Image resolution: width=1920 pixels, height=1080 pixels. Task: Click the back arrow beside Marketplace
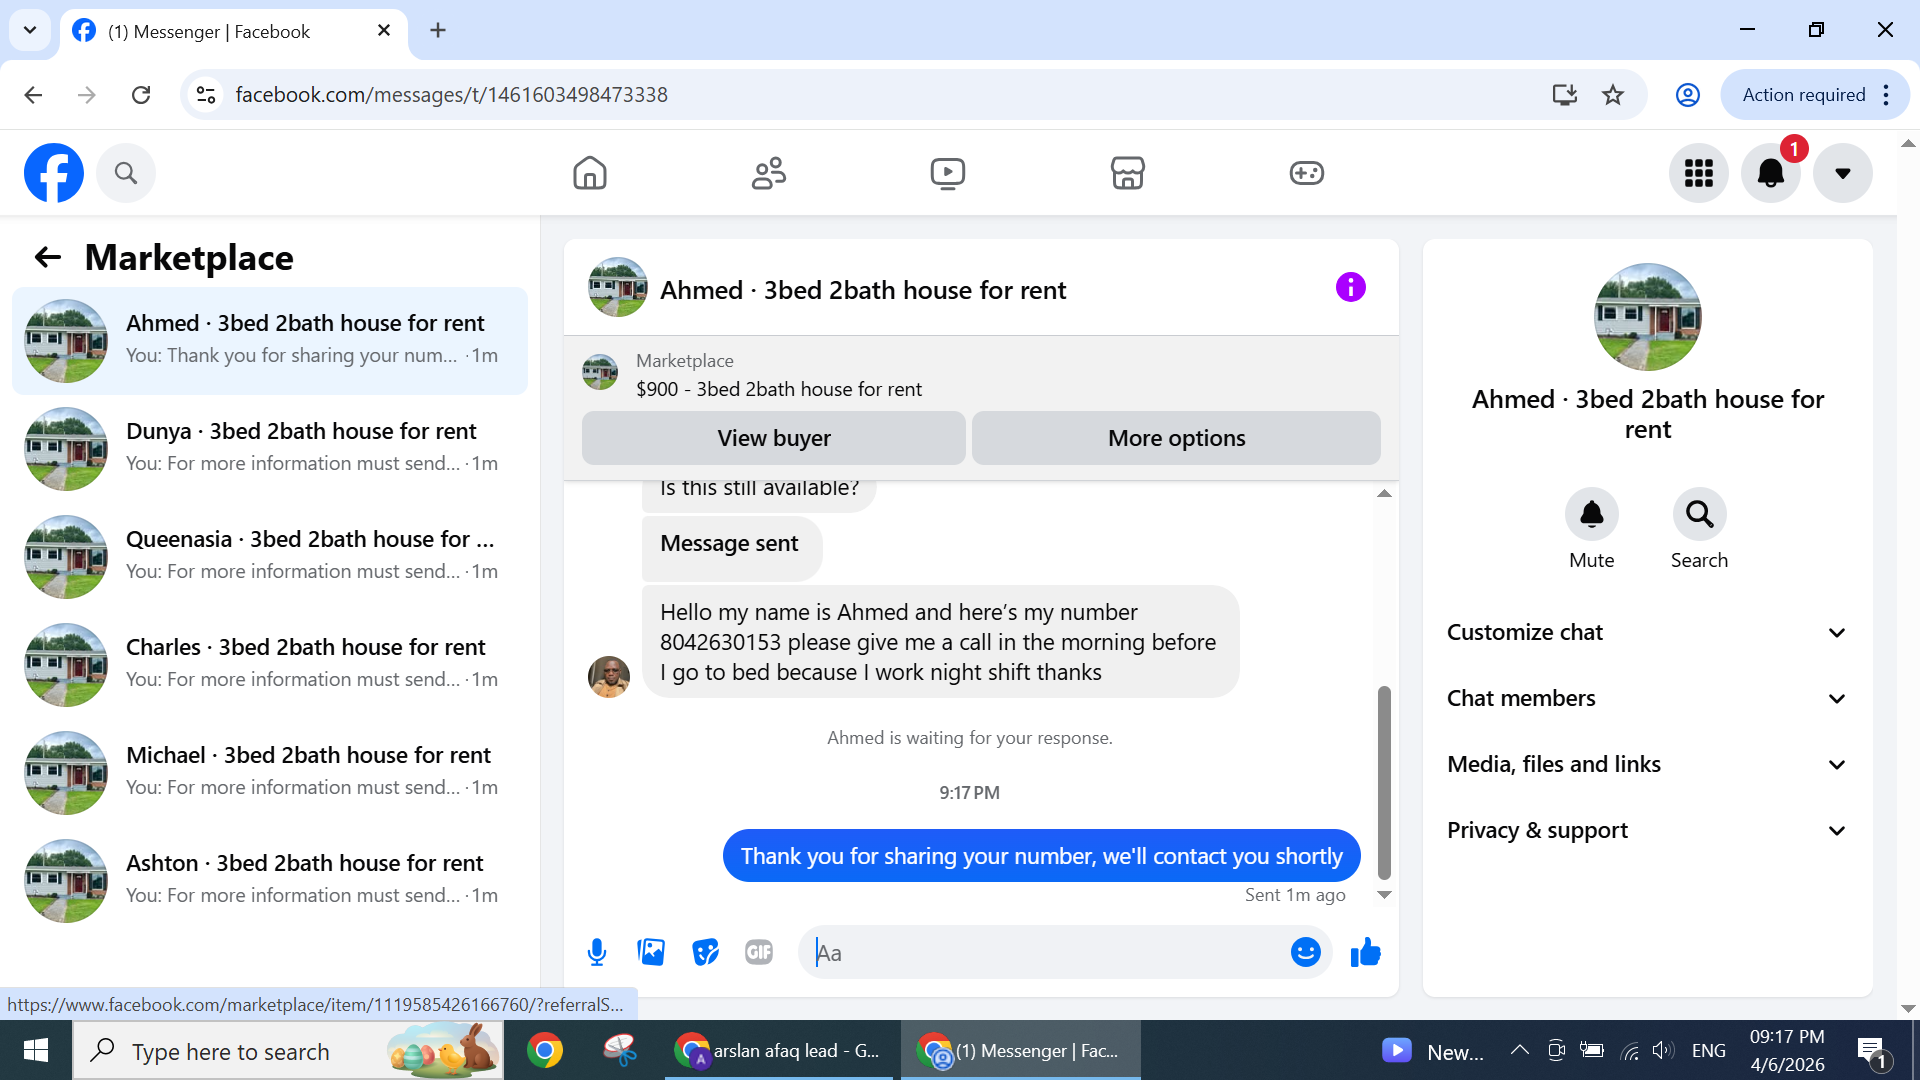tap(48, 257)
